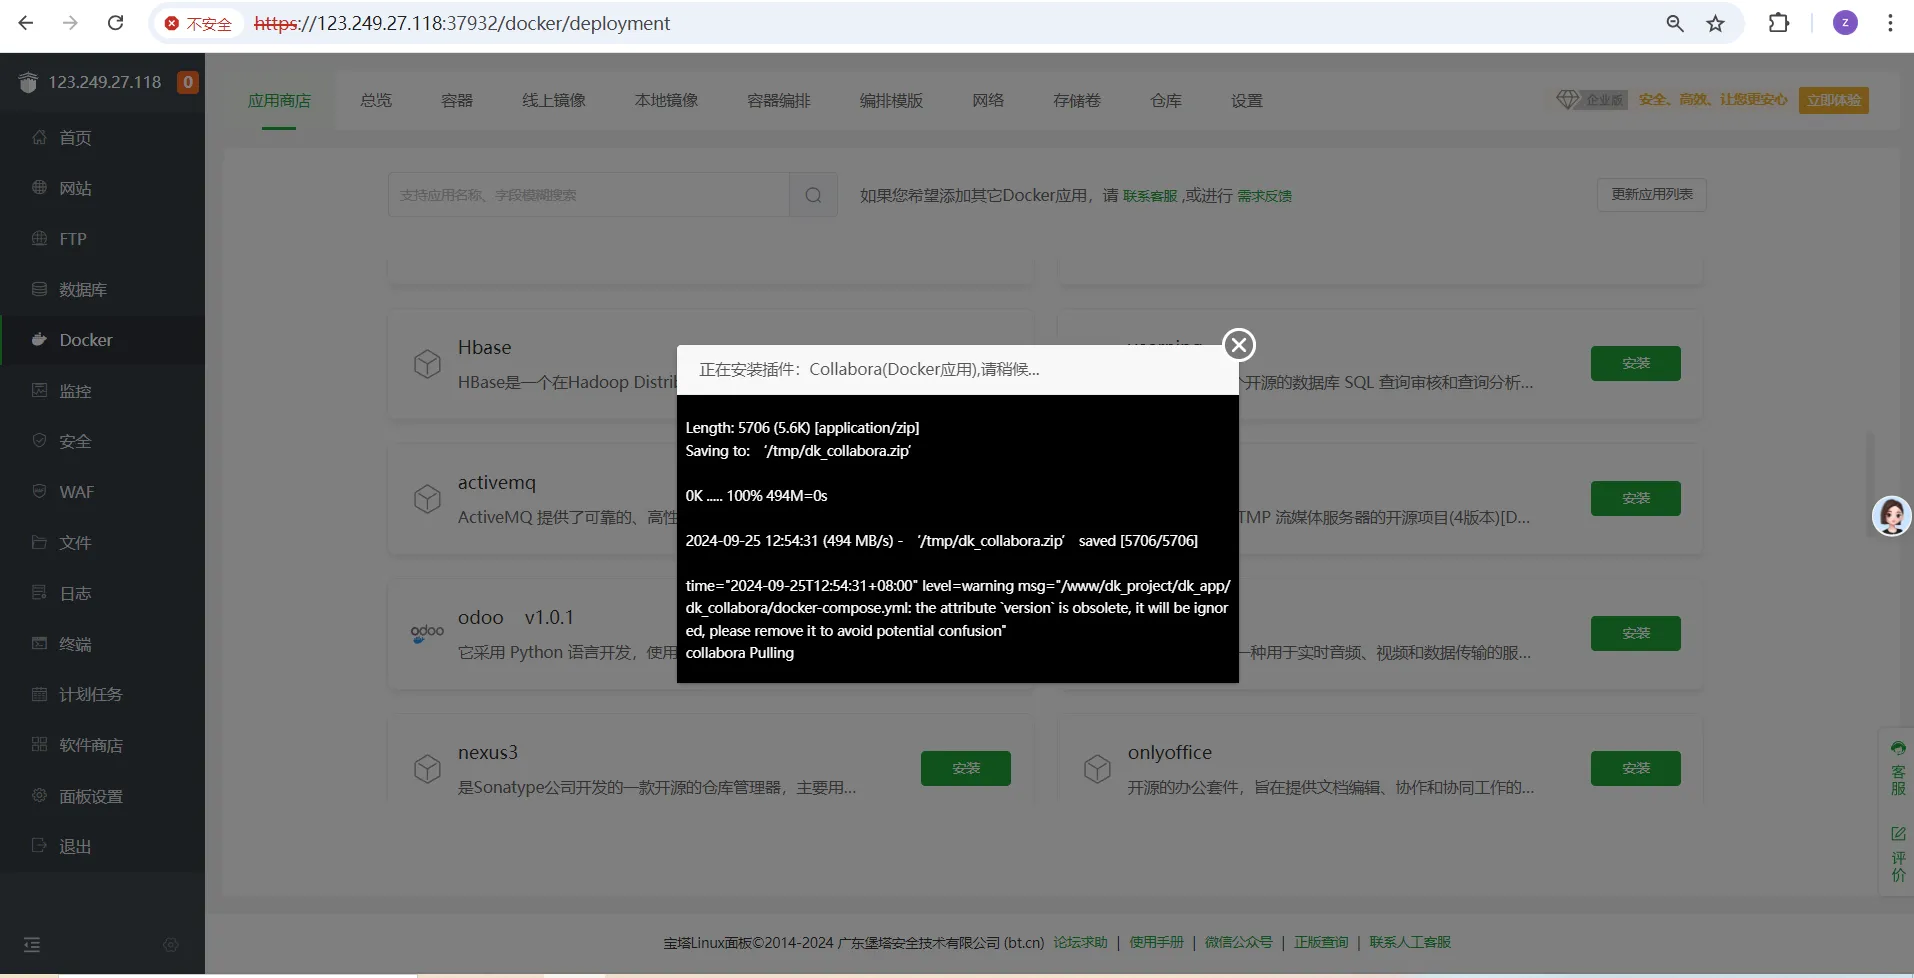Switch to the 存储卷 volumes tab
Screen dimensions: 1914x978
1077,100
